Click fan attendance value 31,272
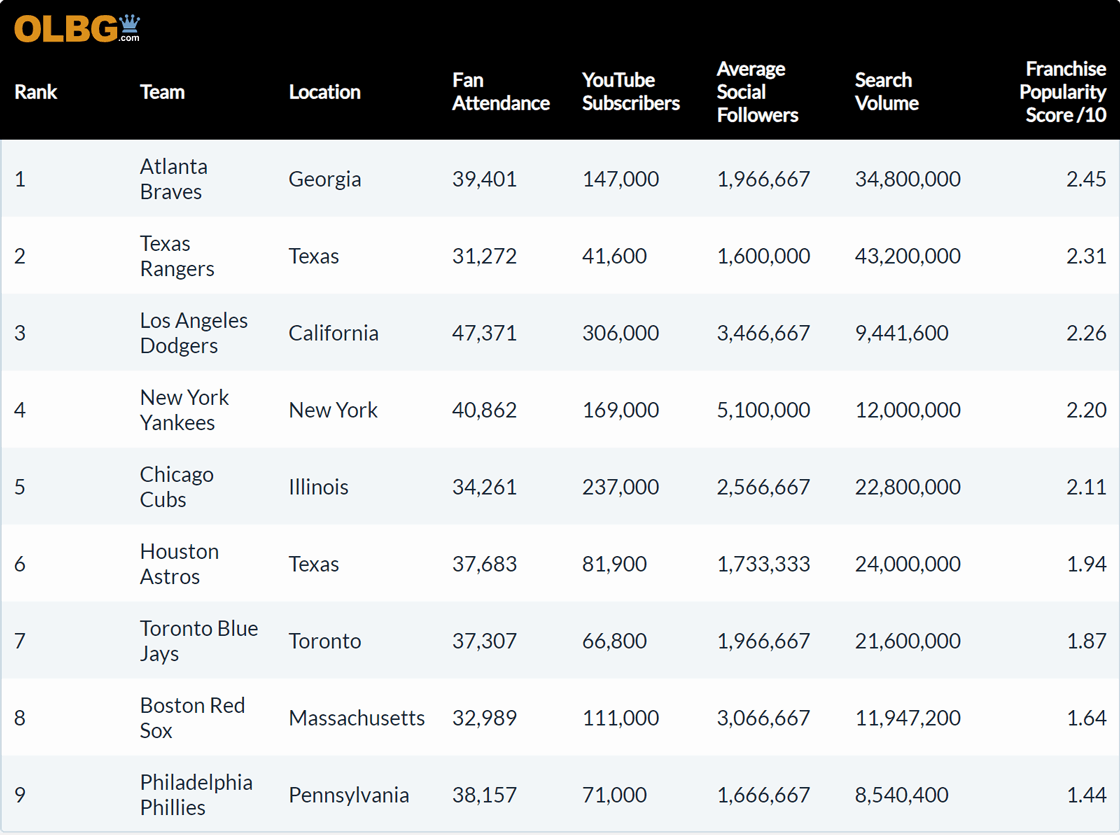1120x835 pixels. tap(484, 256)
